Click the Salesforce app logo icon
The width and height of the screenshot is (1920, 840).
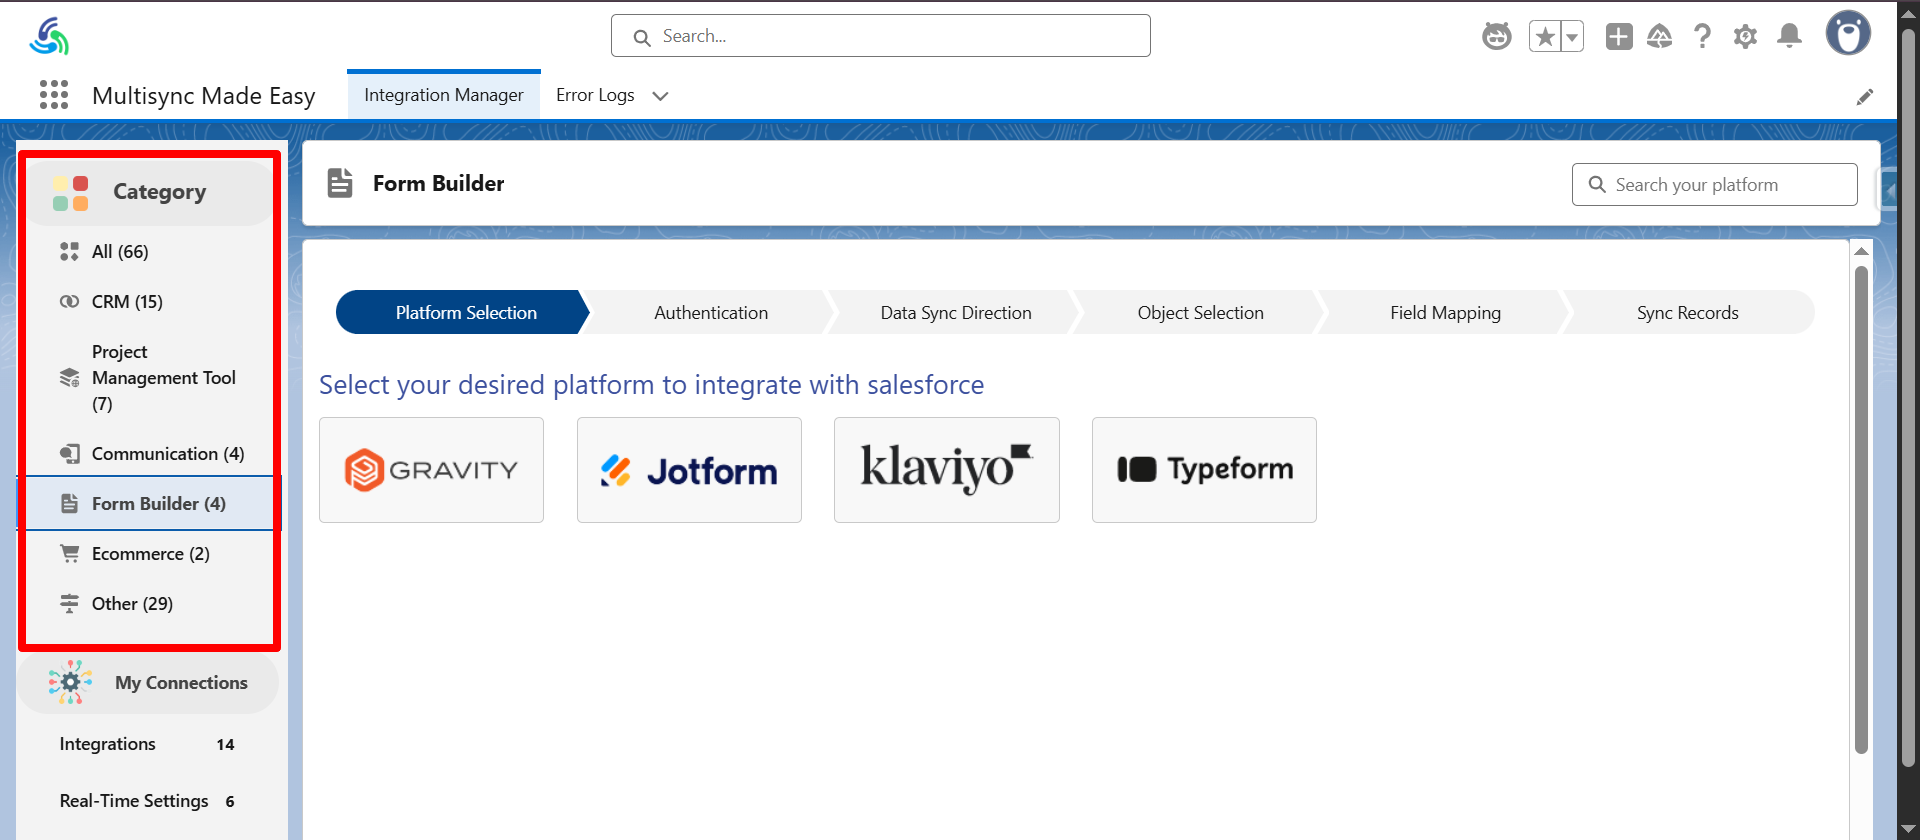[x=49, y=36]
